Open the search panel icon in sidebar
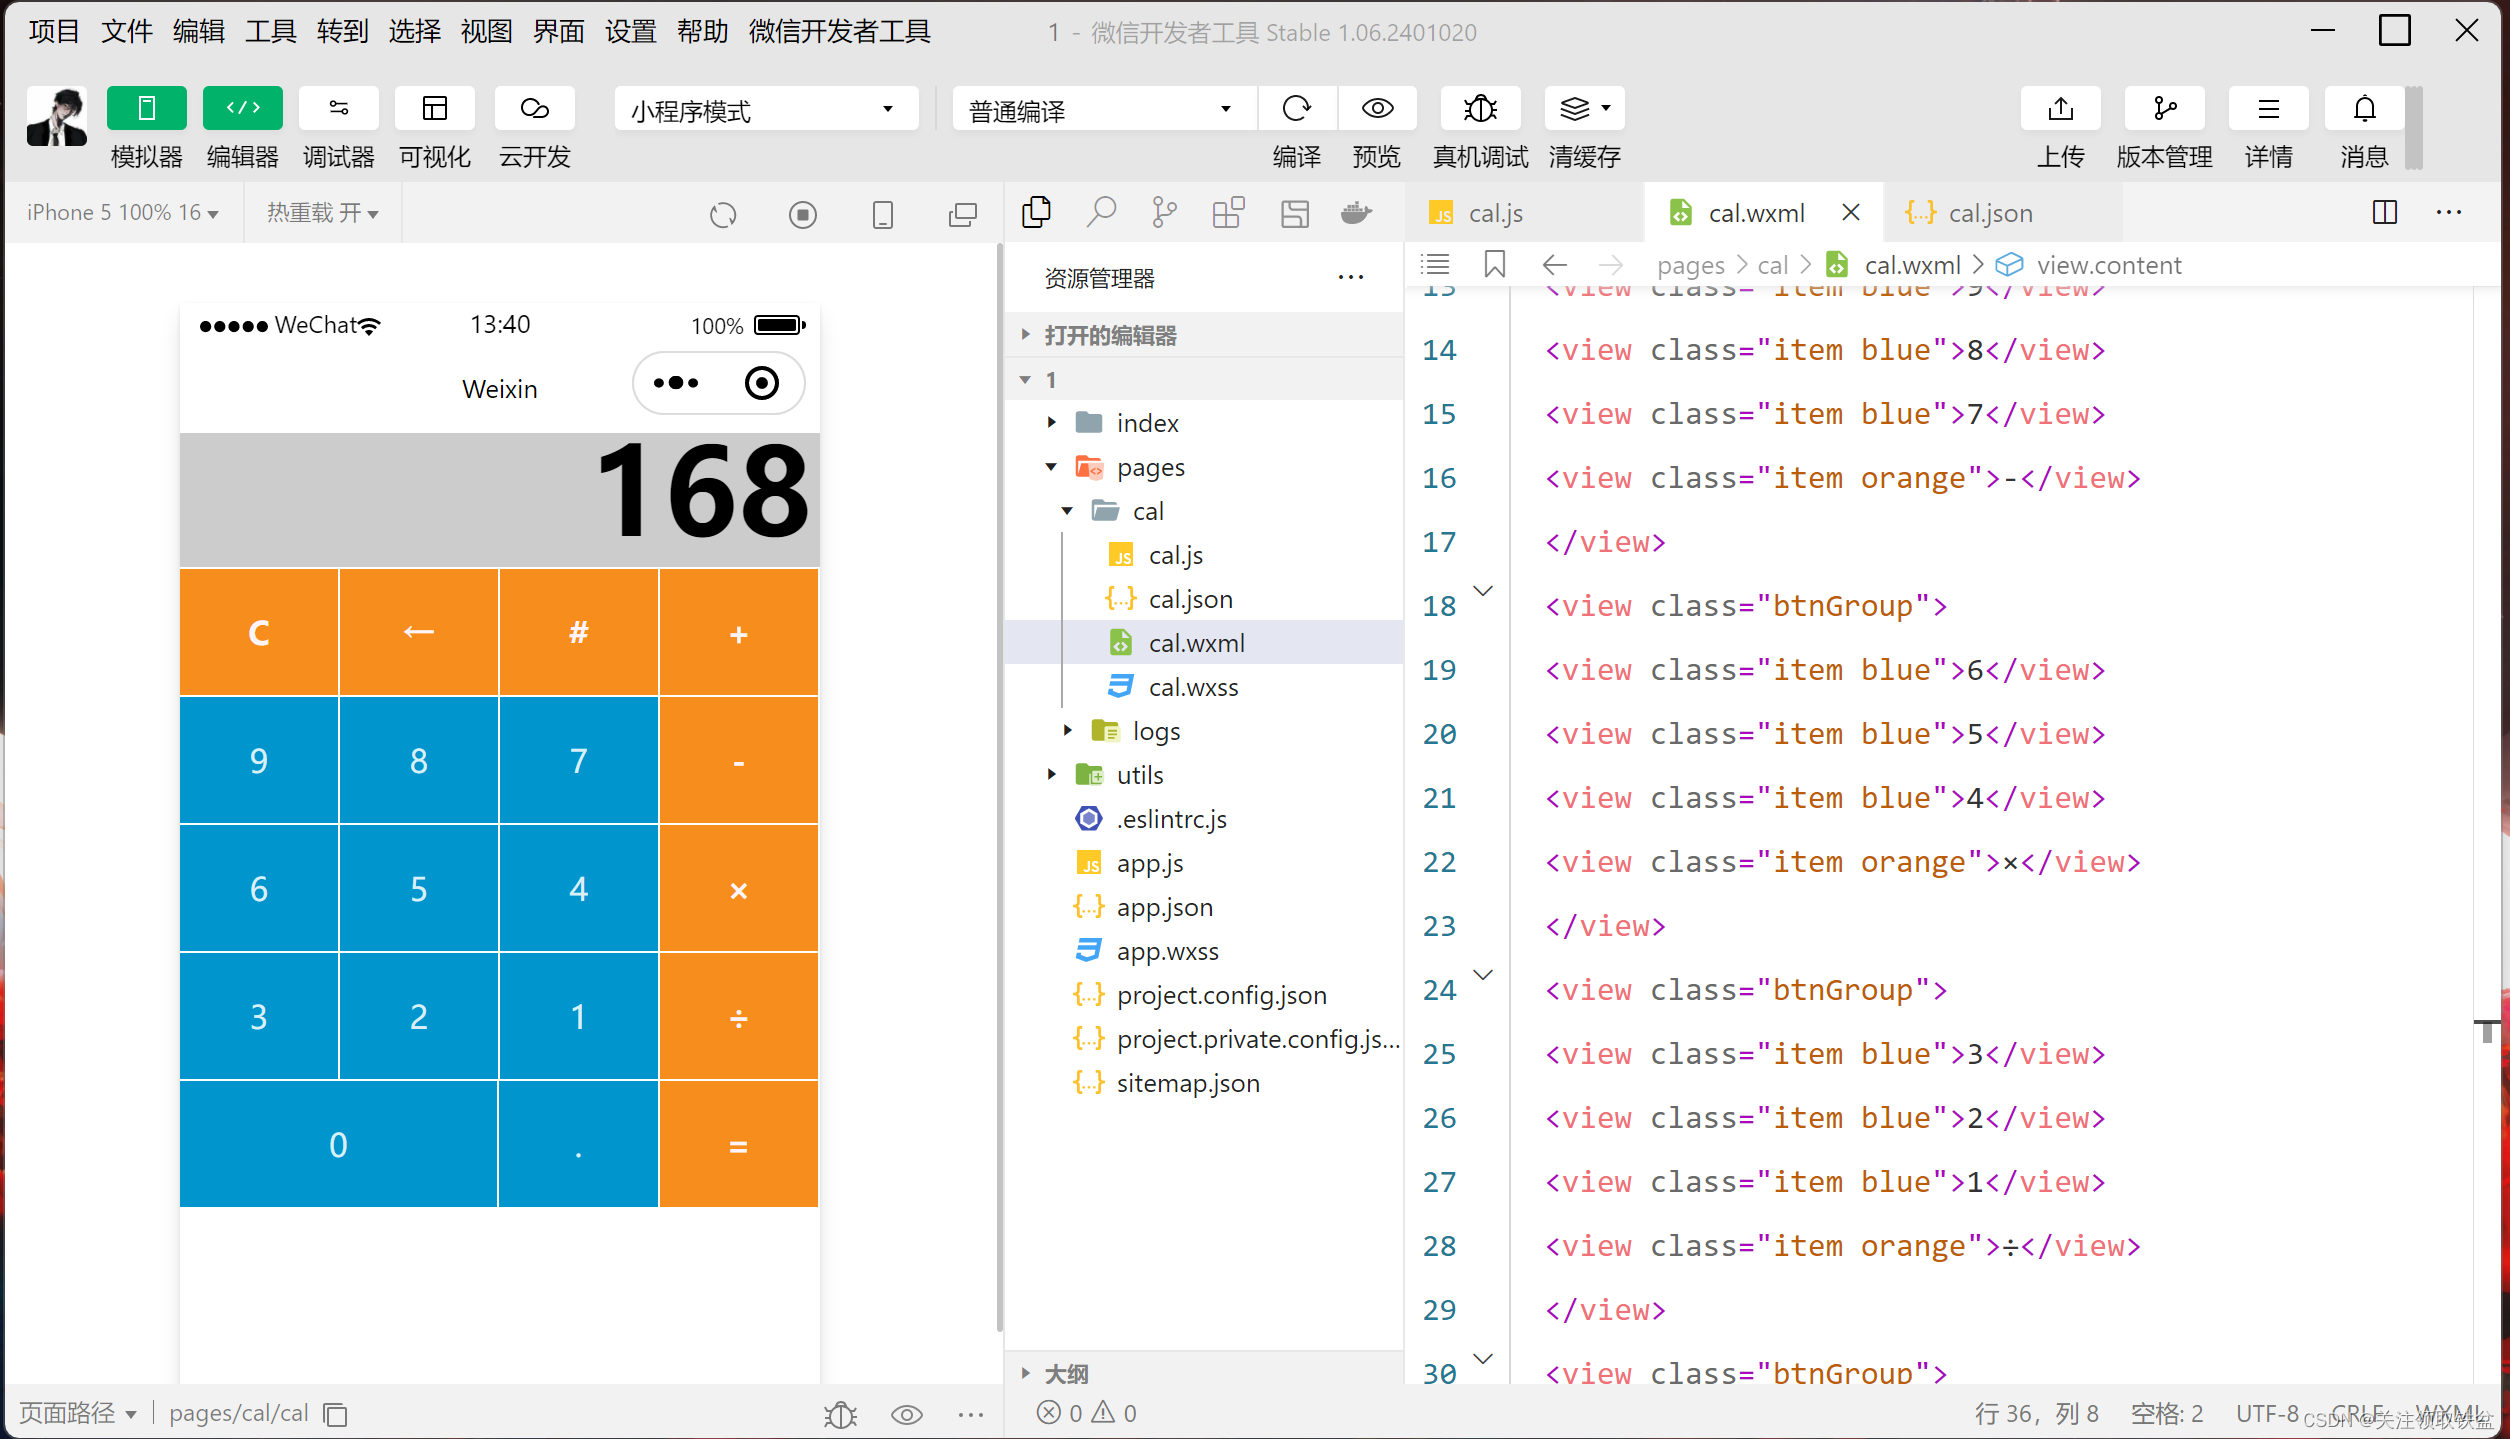 tap(1100, 212)
